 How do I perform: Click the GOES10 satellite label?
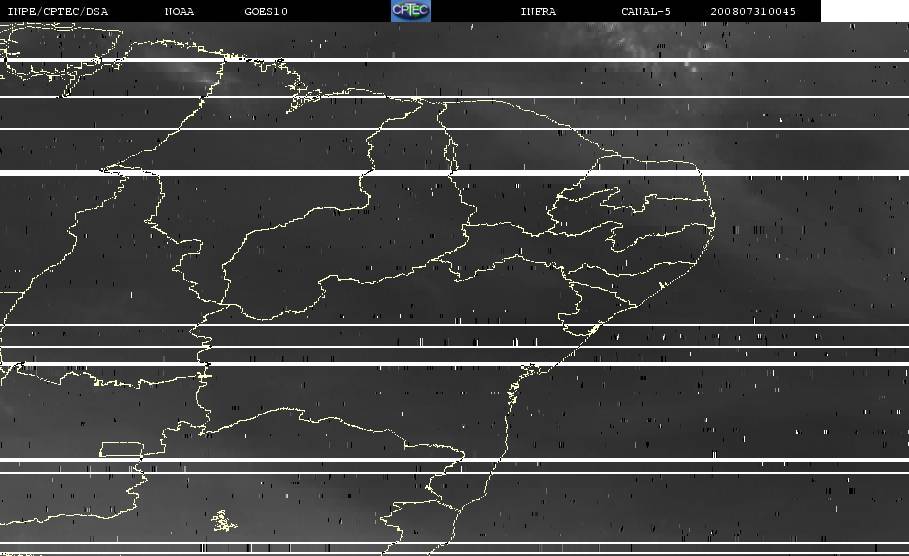pyautogui.click(x=266, y=12)
